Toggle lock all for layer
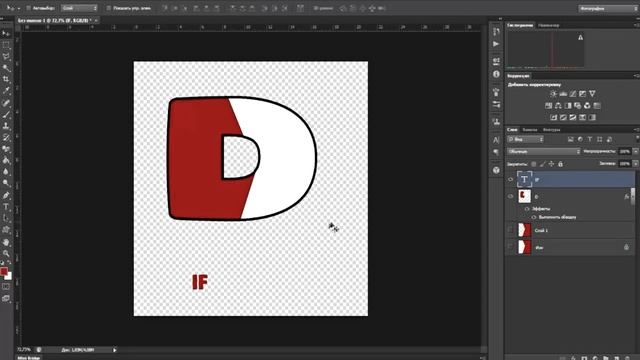This screenshot has width=640, height=360. coord(560,164)
